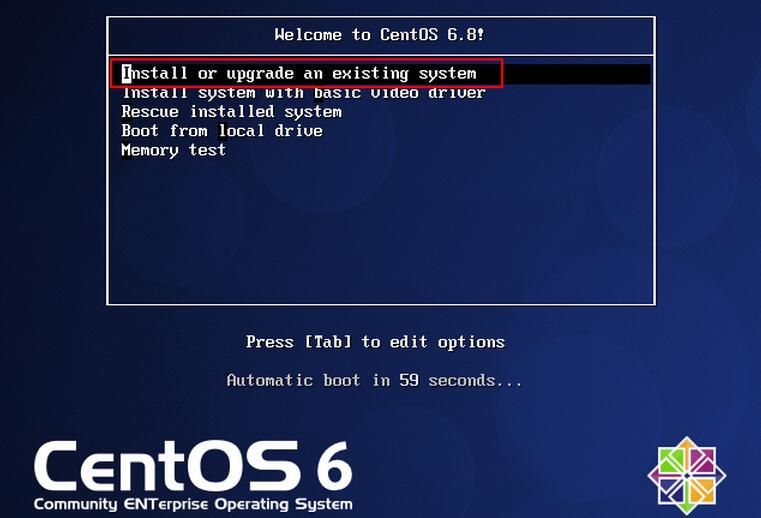Click 'Community ENTerprise Operating System' tagline
Viewport: 761px width, 518px height.
coord(193,504)
